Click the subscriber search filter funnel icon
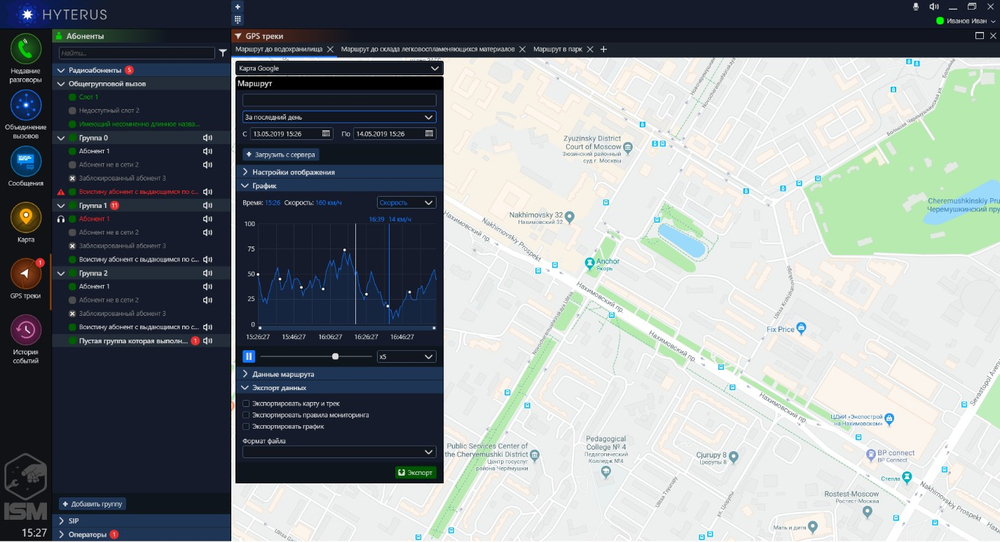Screen dimensions: 1000x542 (223, 53)
